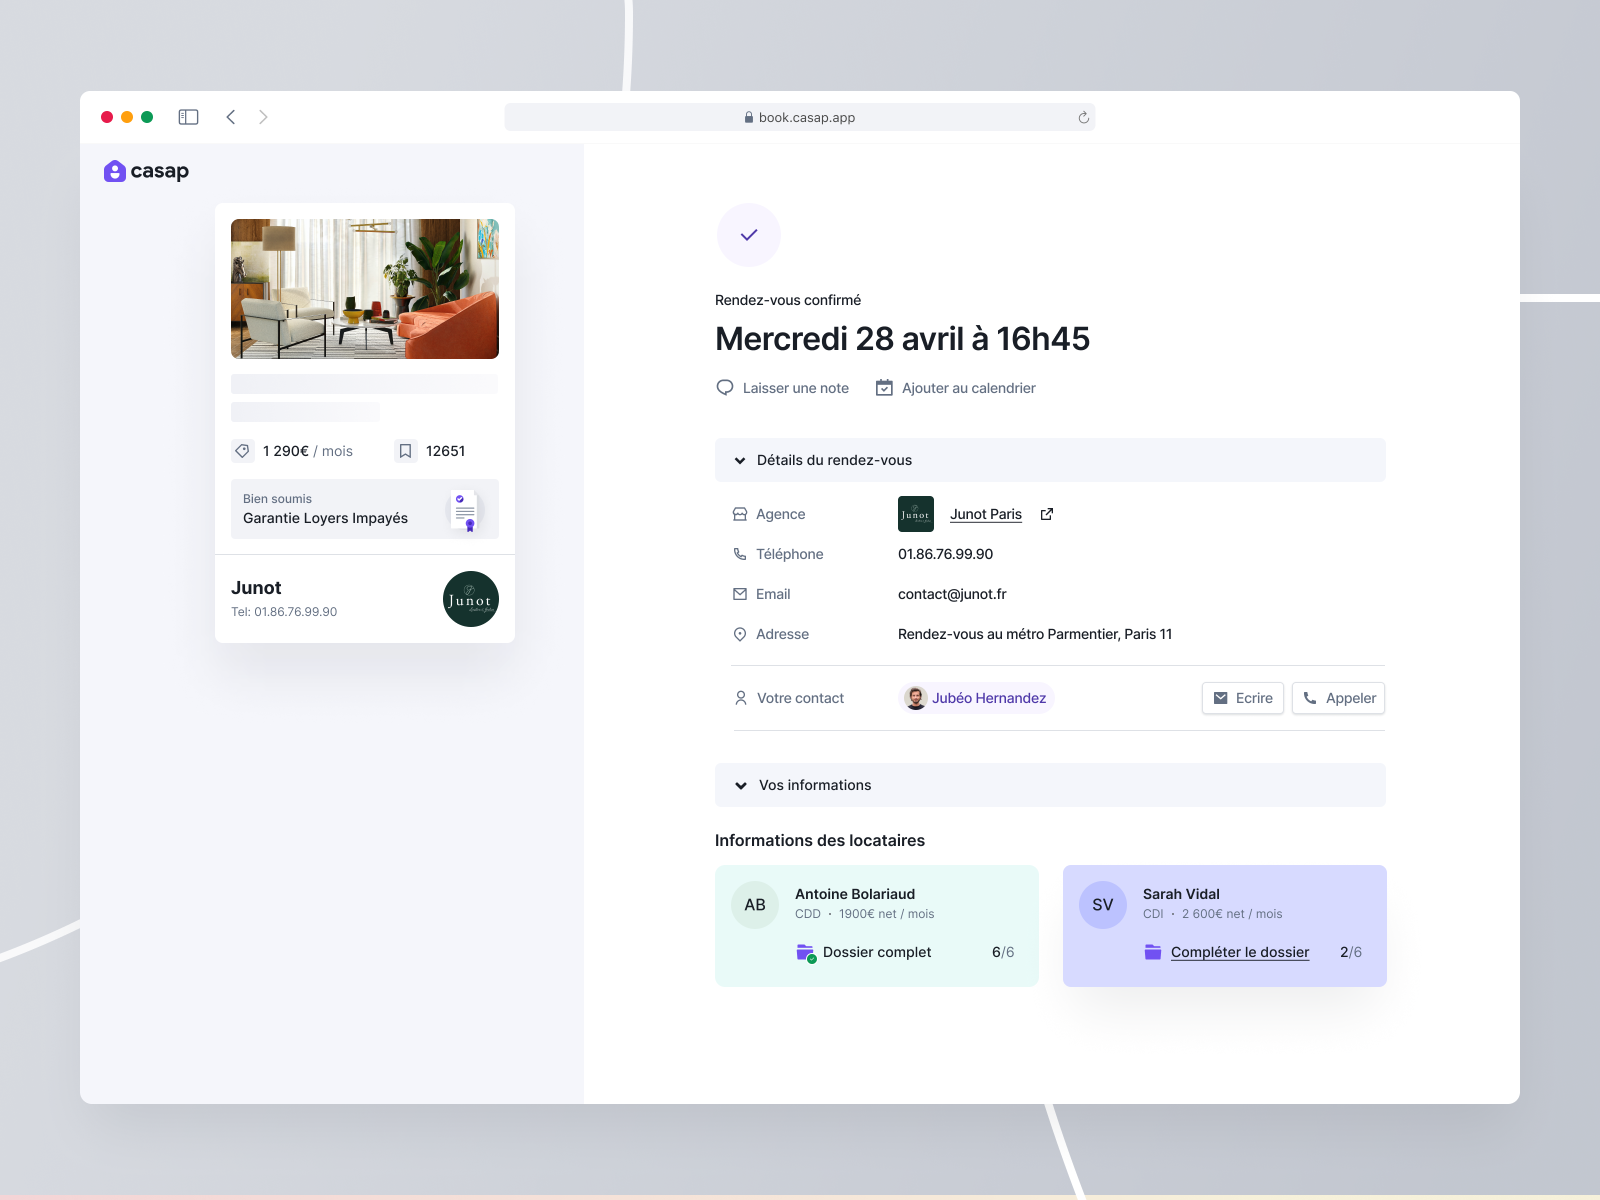Select the Antoine Bolariaud tenant name
1600x1200 pixels.
click(855, 894)
